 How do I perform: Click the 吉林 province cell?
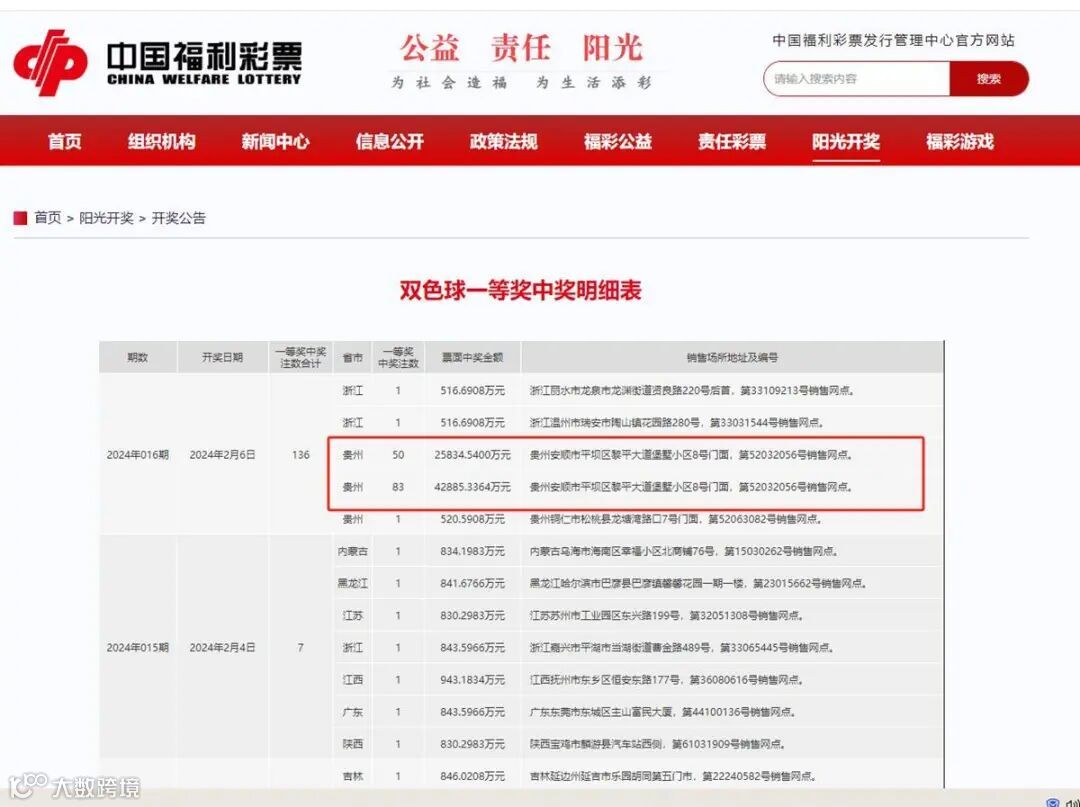click(x=353, y=776)
